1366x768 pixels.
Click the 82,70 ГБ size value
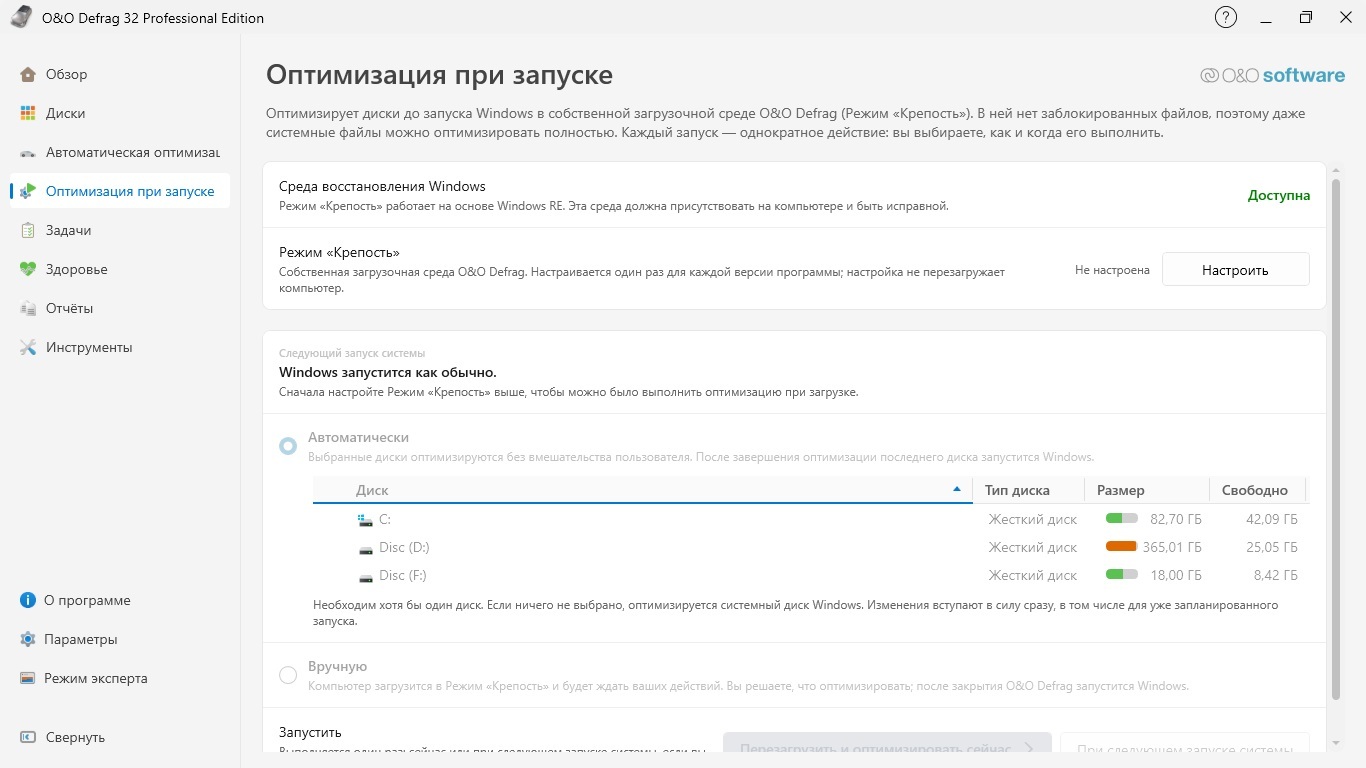(x=1176, y=519)
